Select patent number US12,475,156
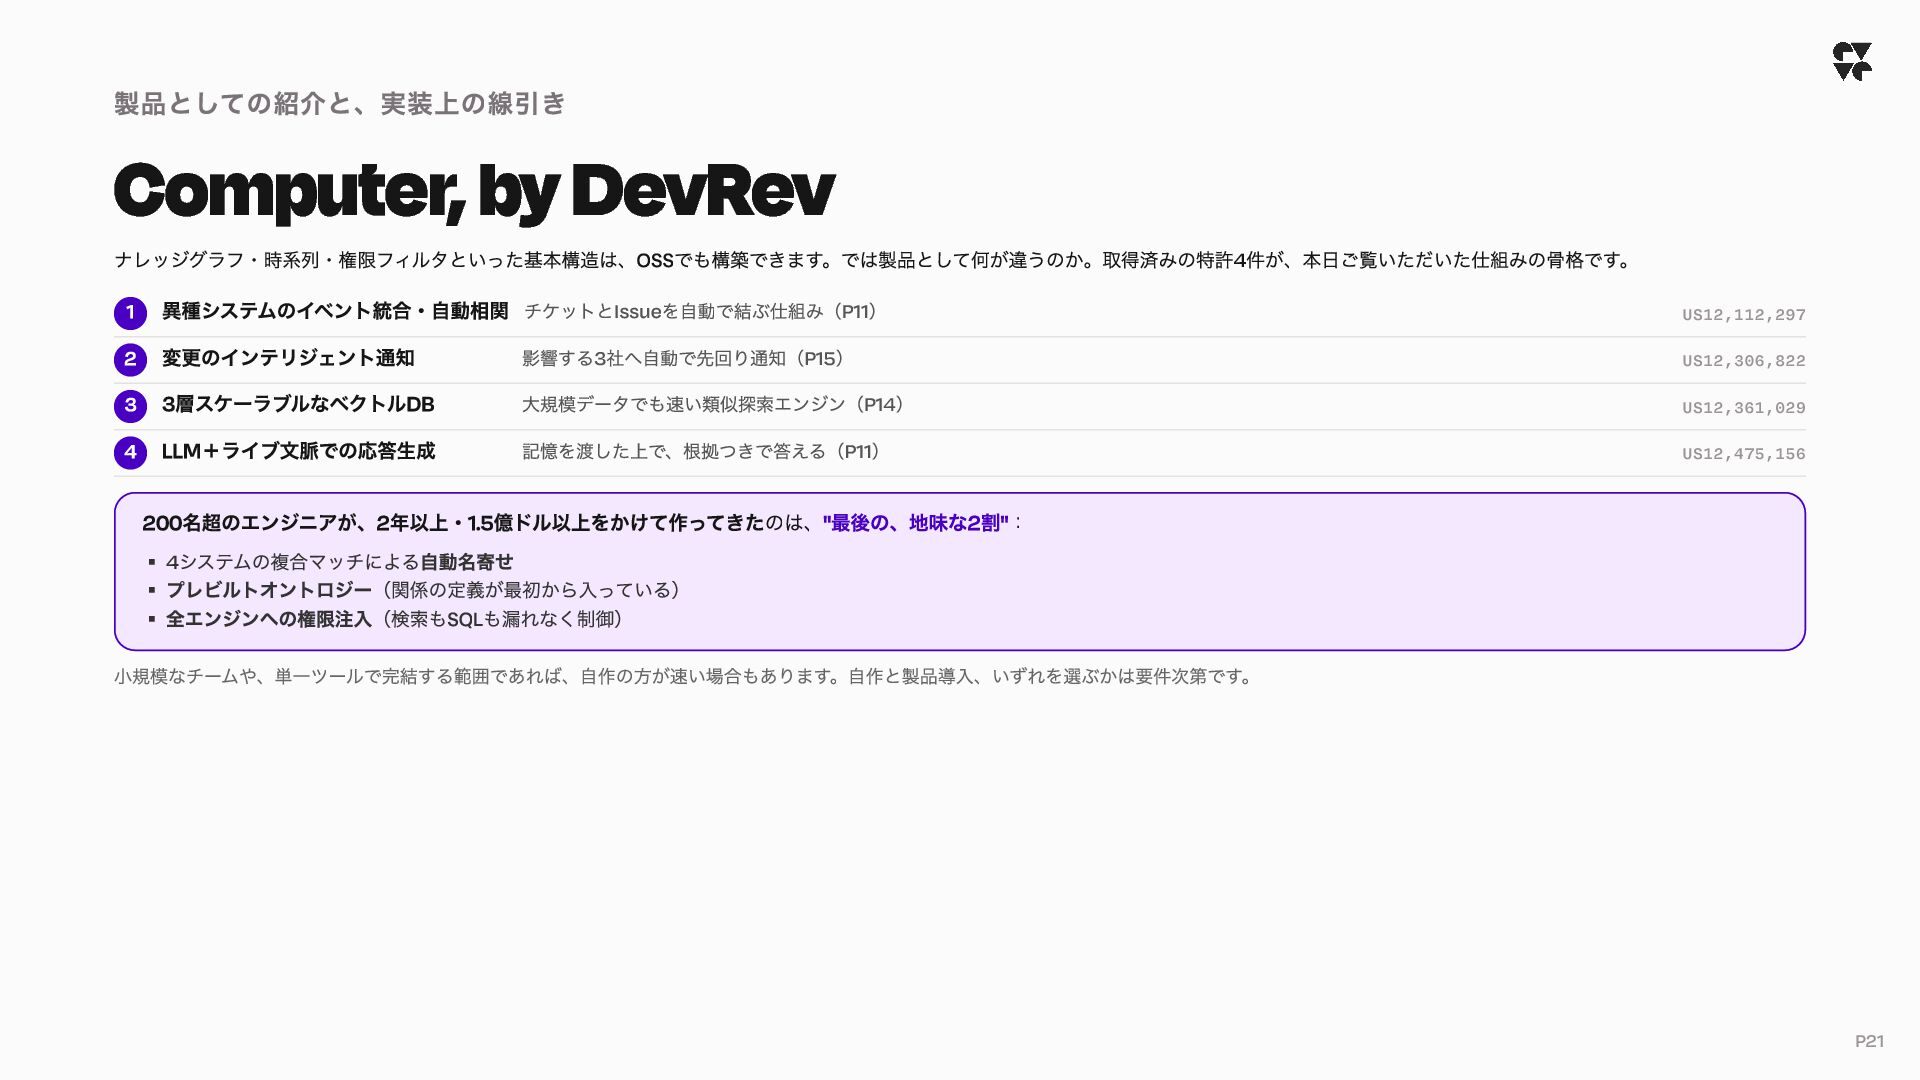This screenshot has height=1080, width=1920. [1743, 454]
